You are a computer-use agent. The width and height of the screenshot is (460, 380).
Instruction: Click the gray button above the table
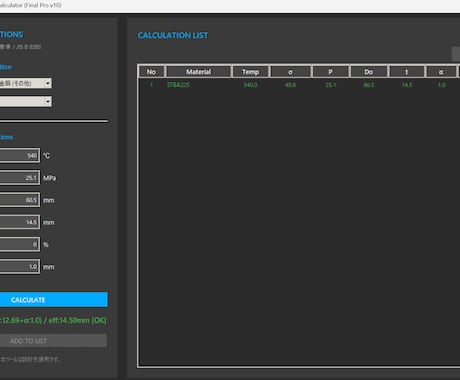point(456,54)
